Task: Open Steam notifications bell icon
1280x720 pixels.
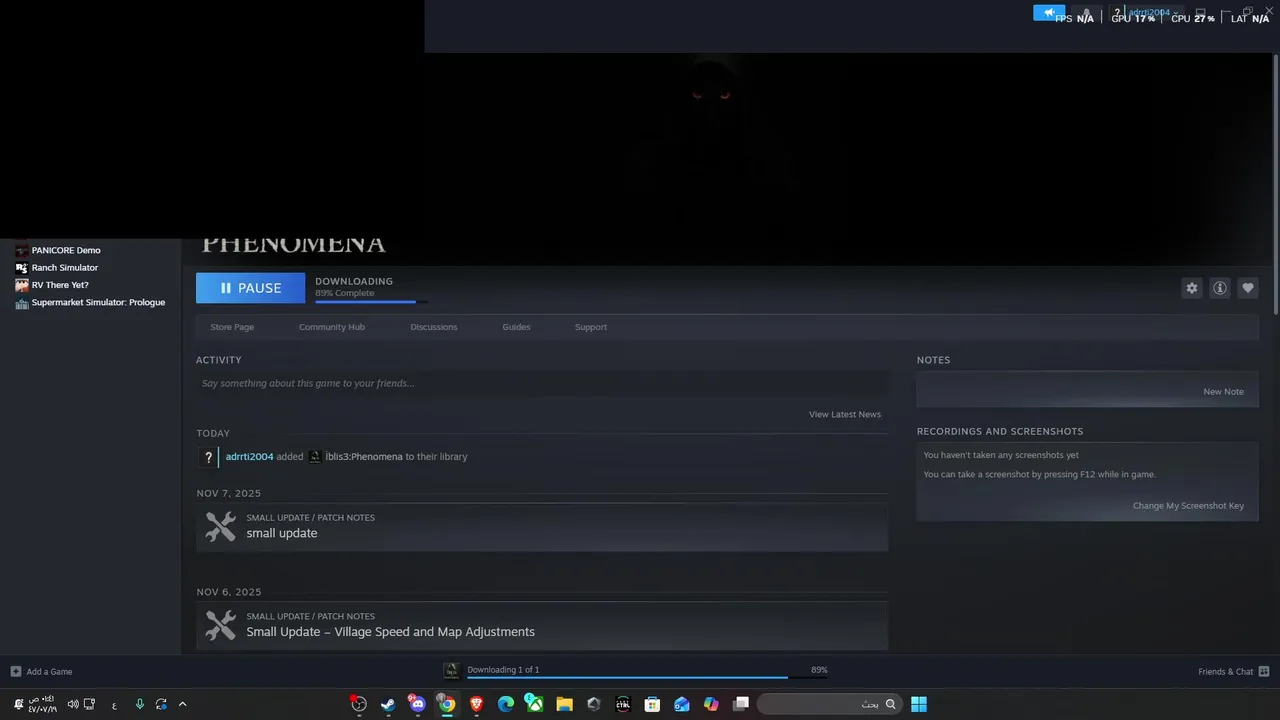Action: pos(1087,13)
